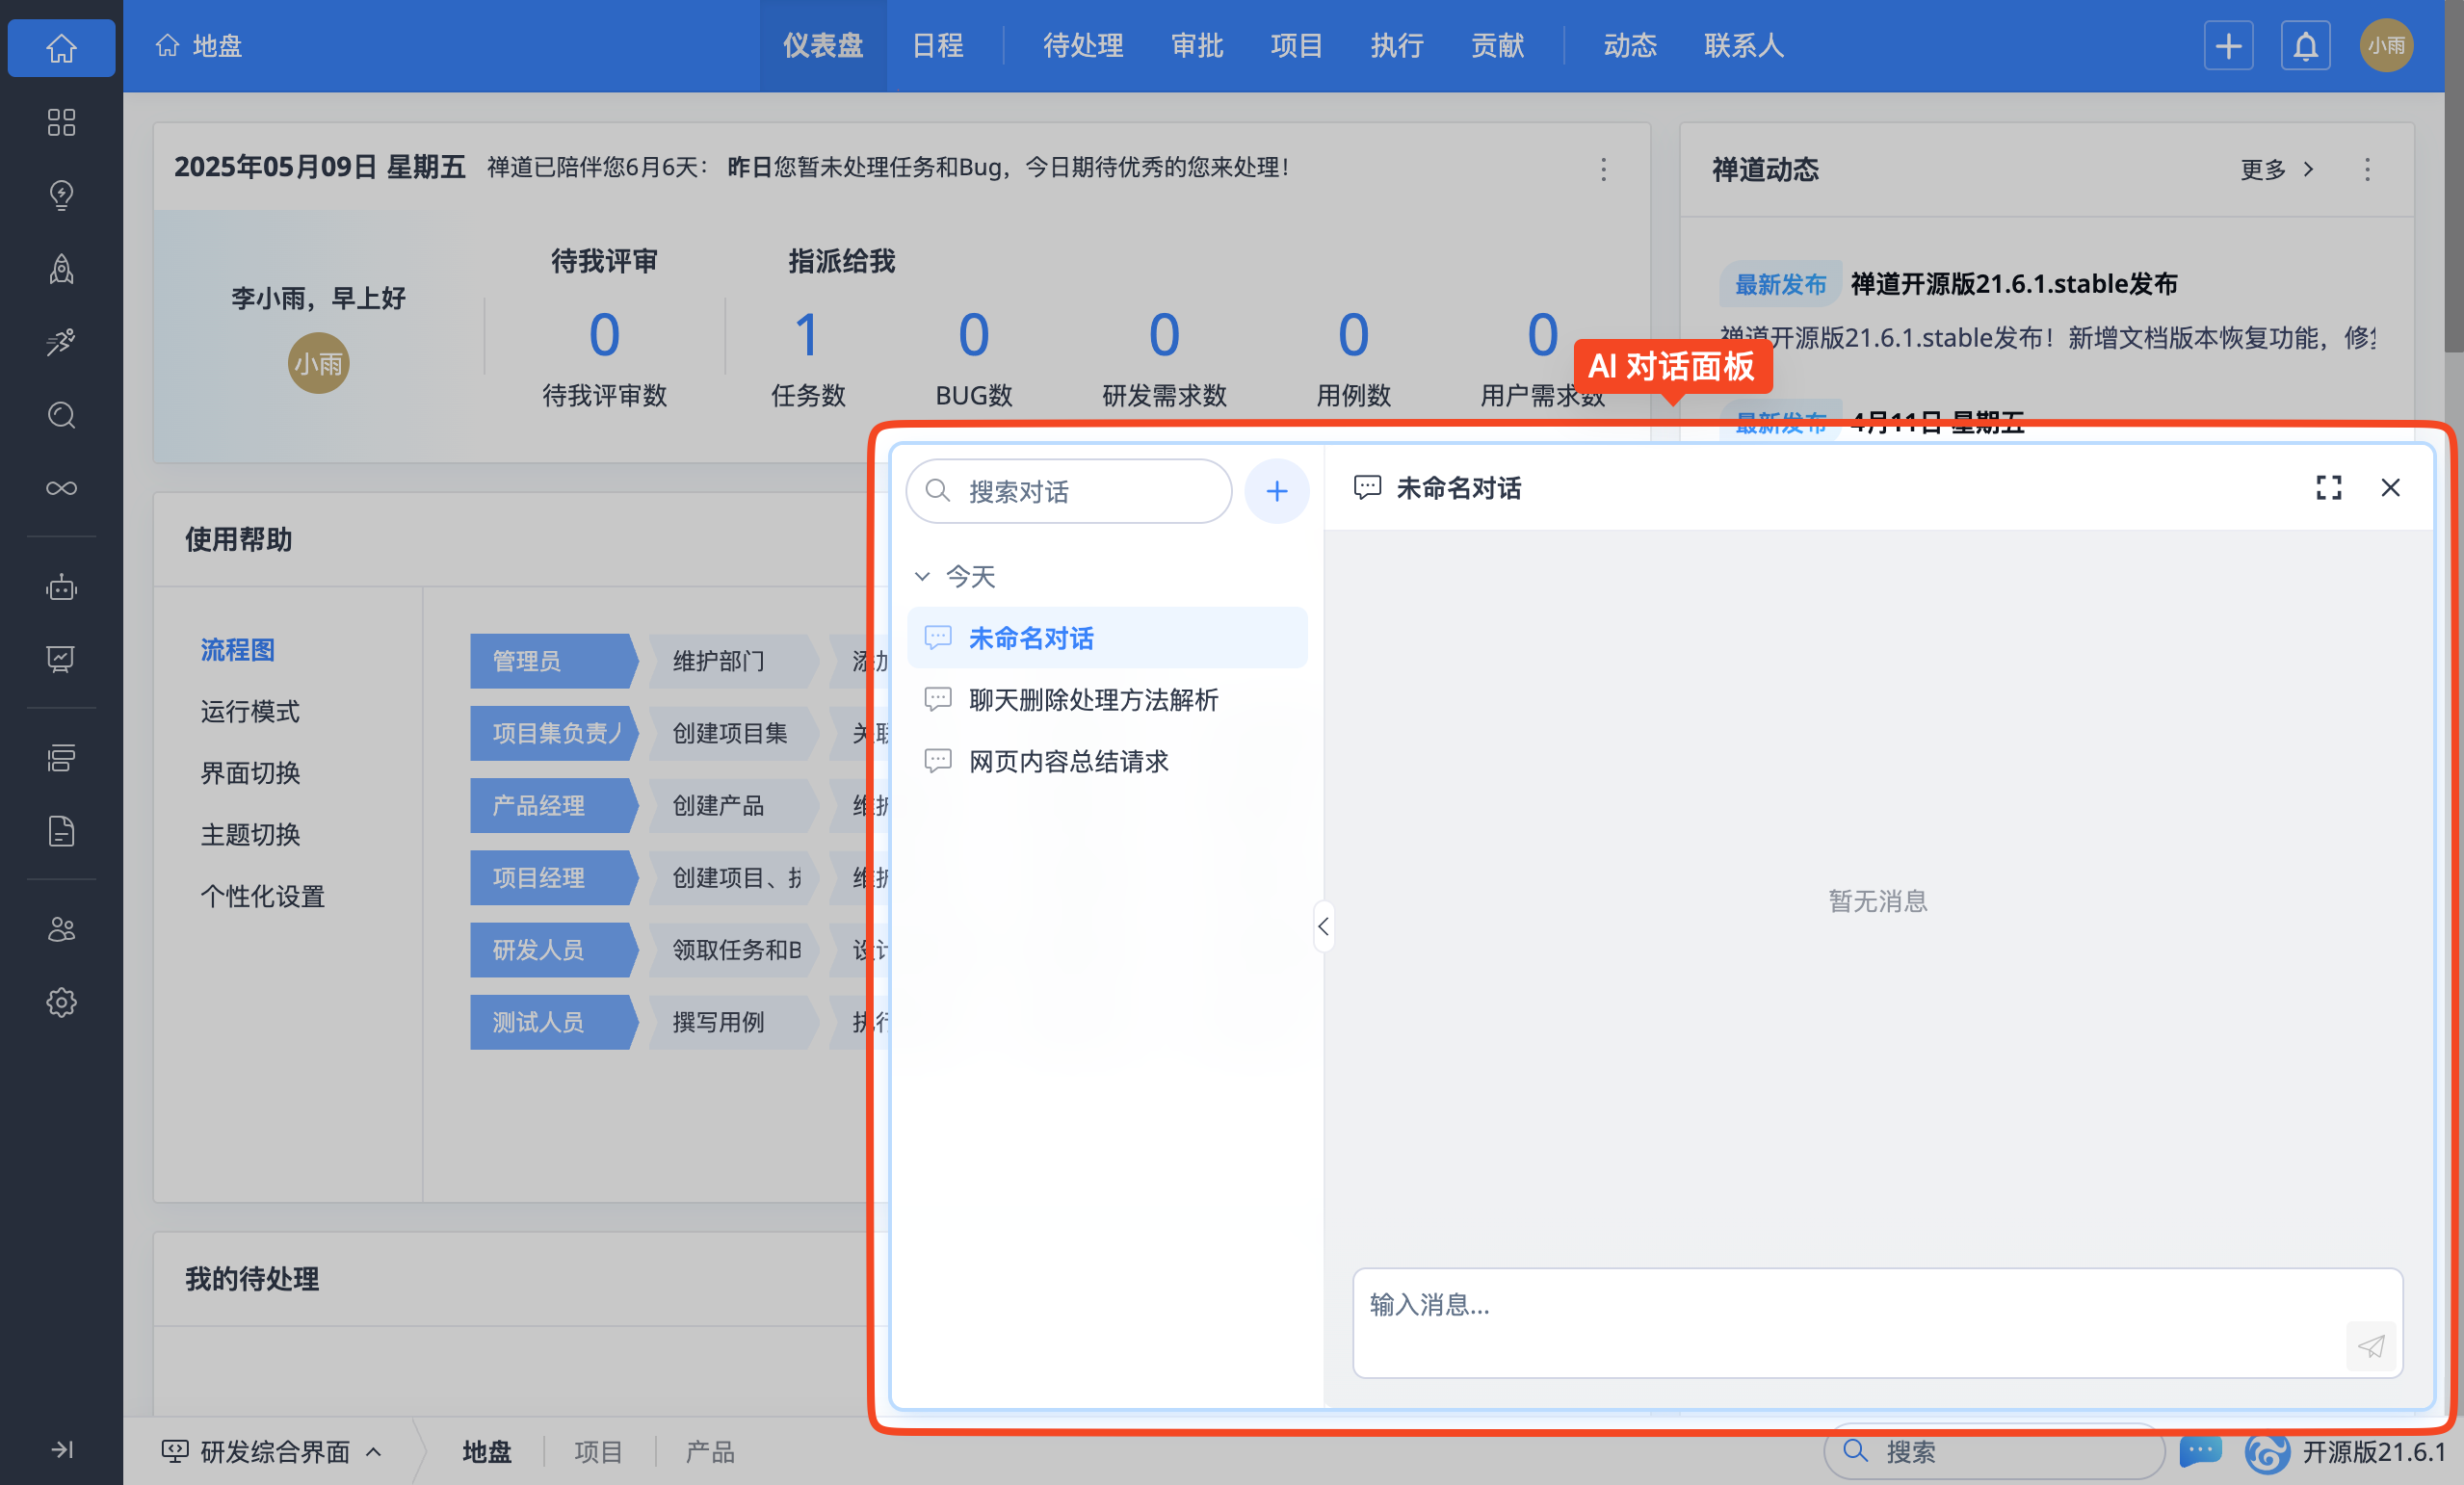Expand the left sidebar with bottom arrow
The width and height of the screenshot is (2464, 1485).
tap(61, 1449)
